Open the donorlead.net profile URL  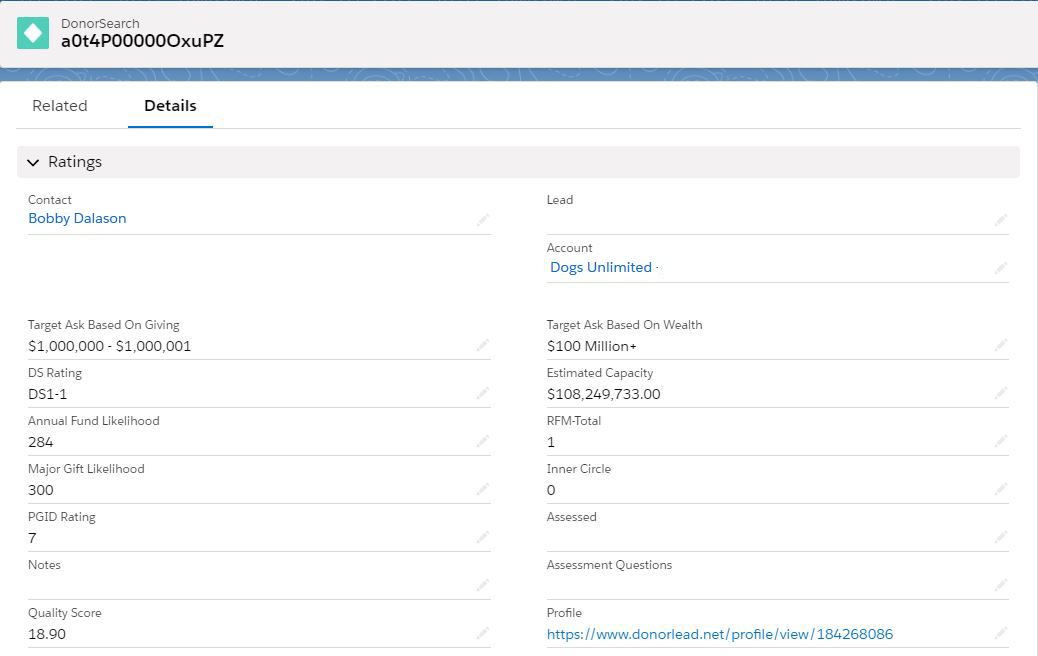(x=719, y=634)
